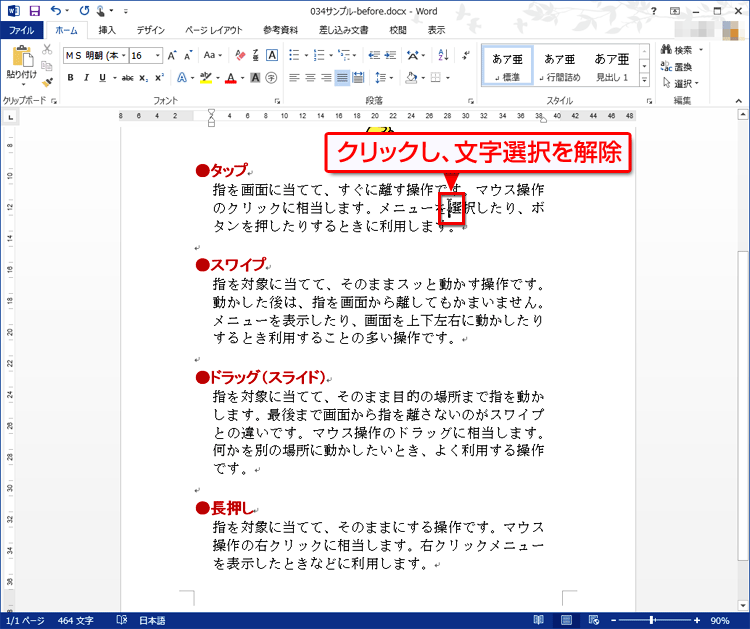
Task: Open the change case (Aa) menu
Action: point(212,55)
